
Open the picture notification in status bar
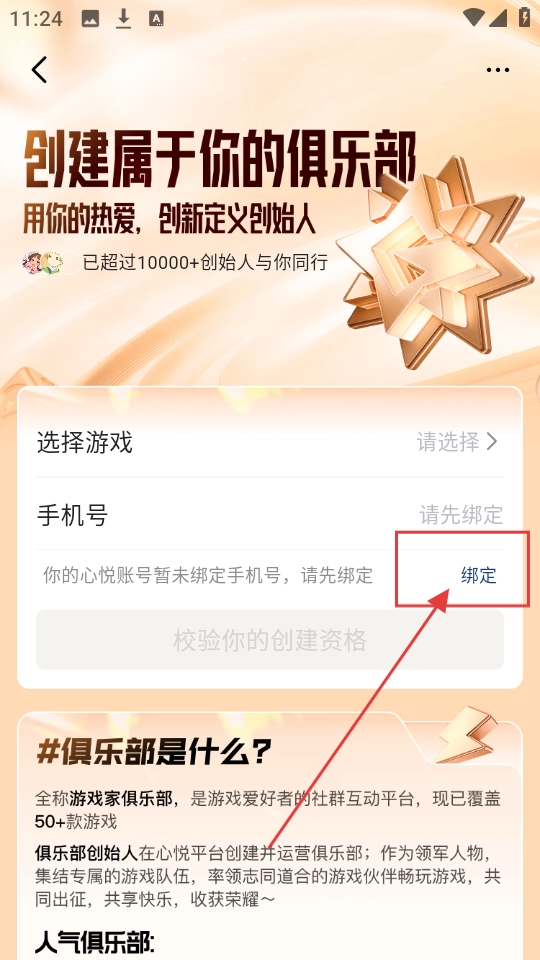pos(90,19)
